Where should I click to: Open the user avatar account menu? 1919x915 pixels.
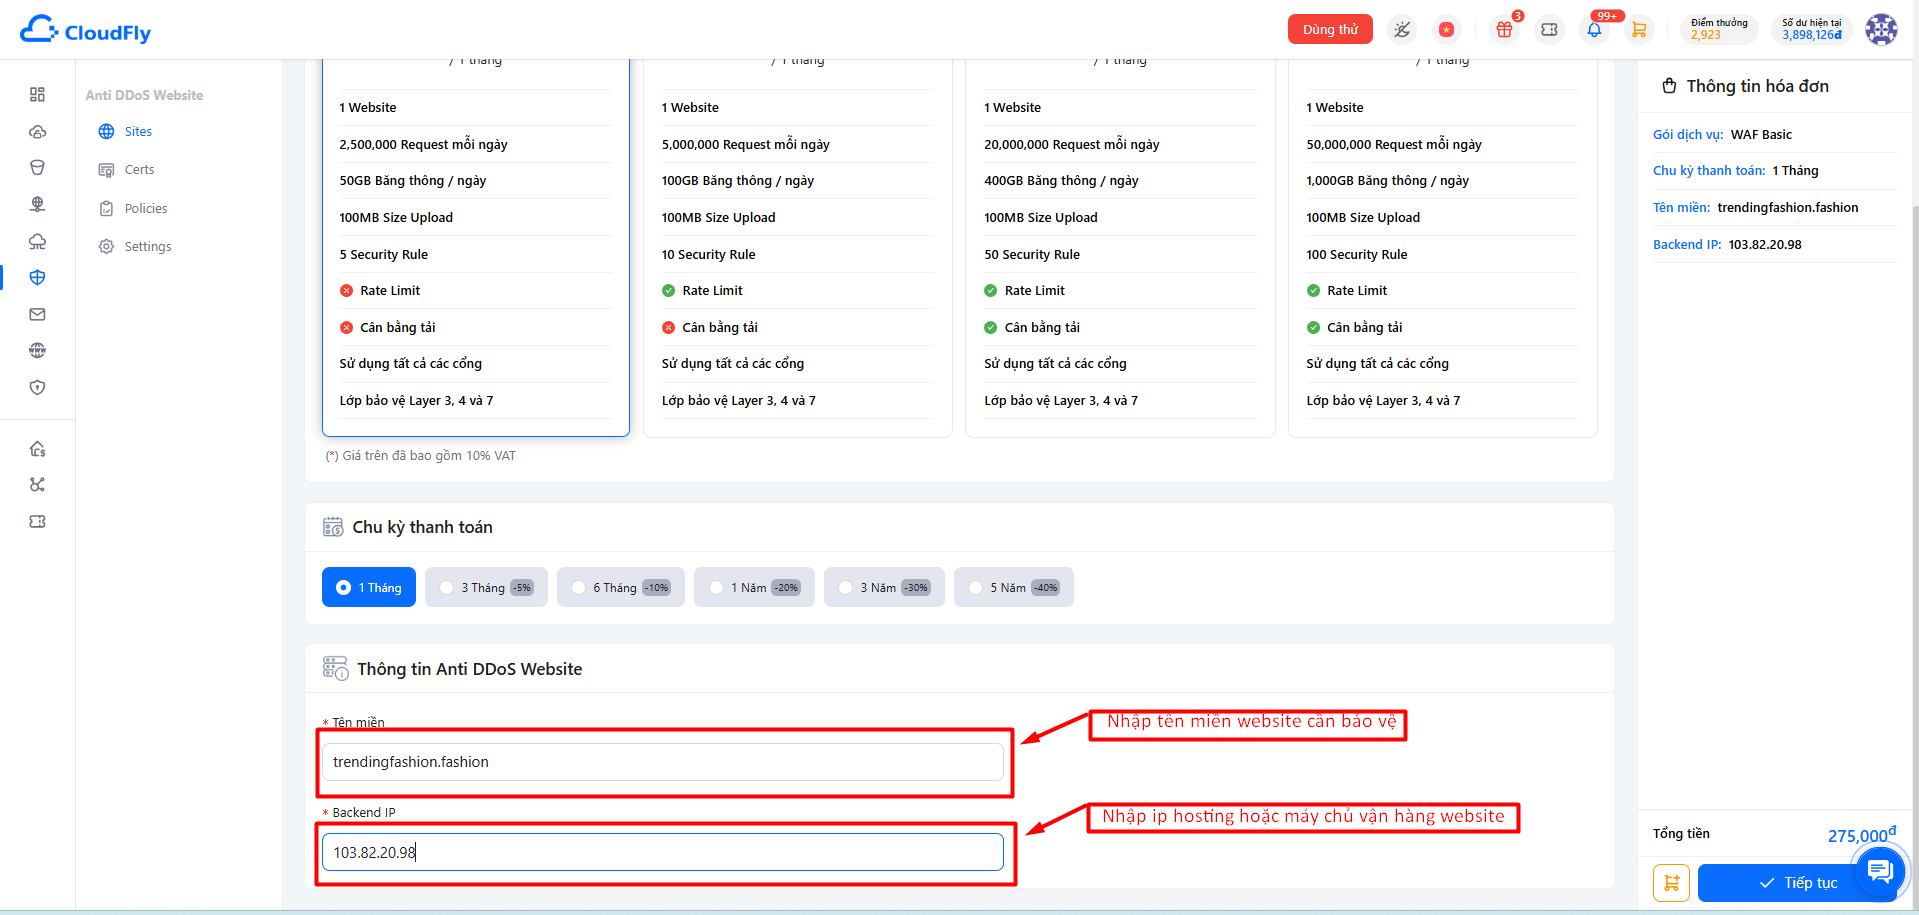click(x=1881, y=30)
